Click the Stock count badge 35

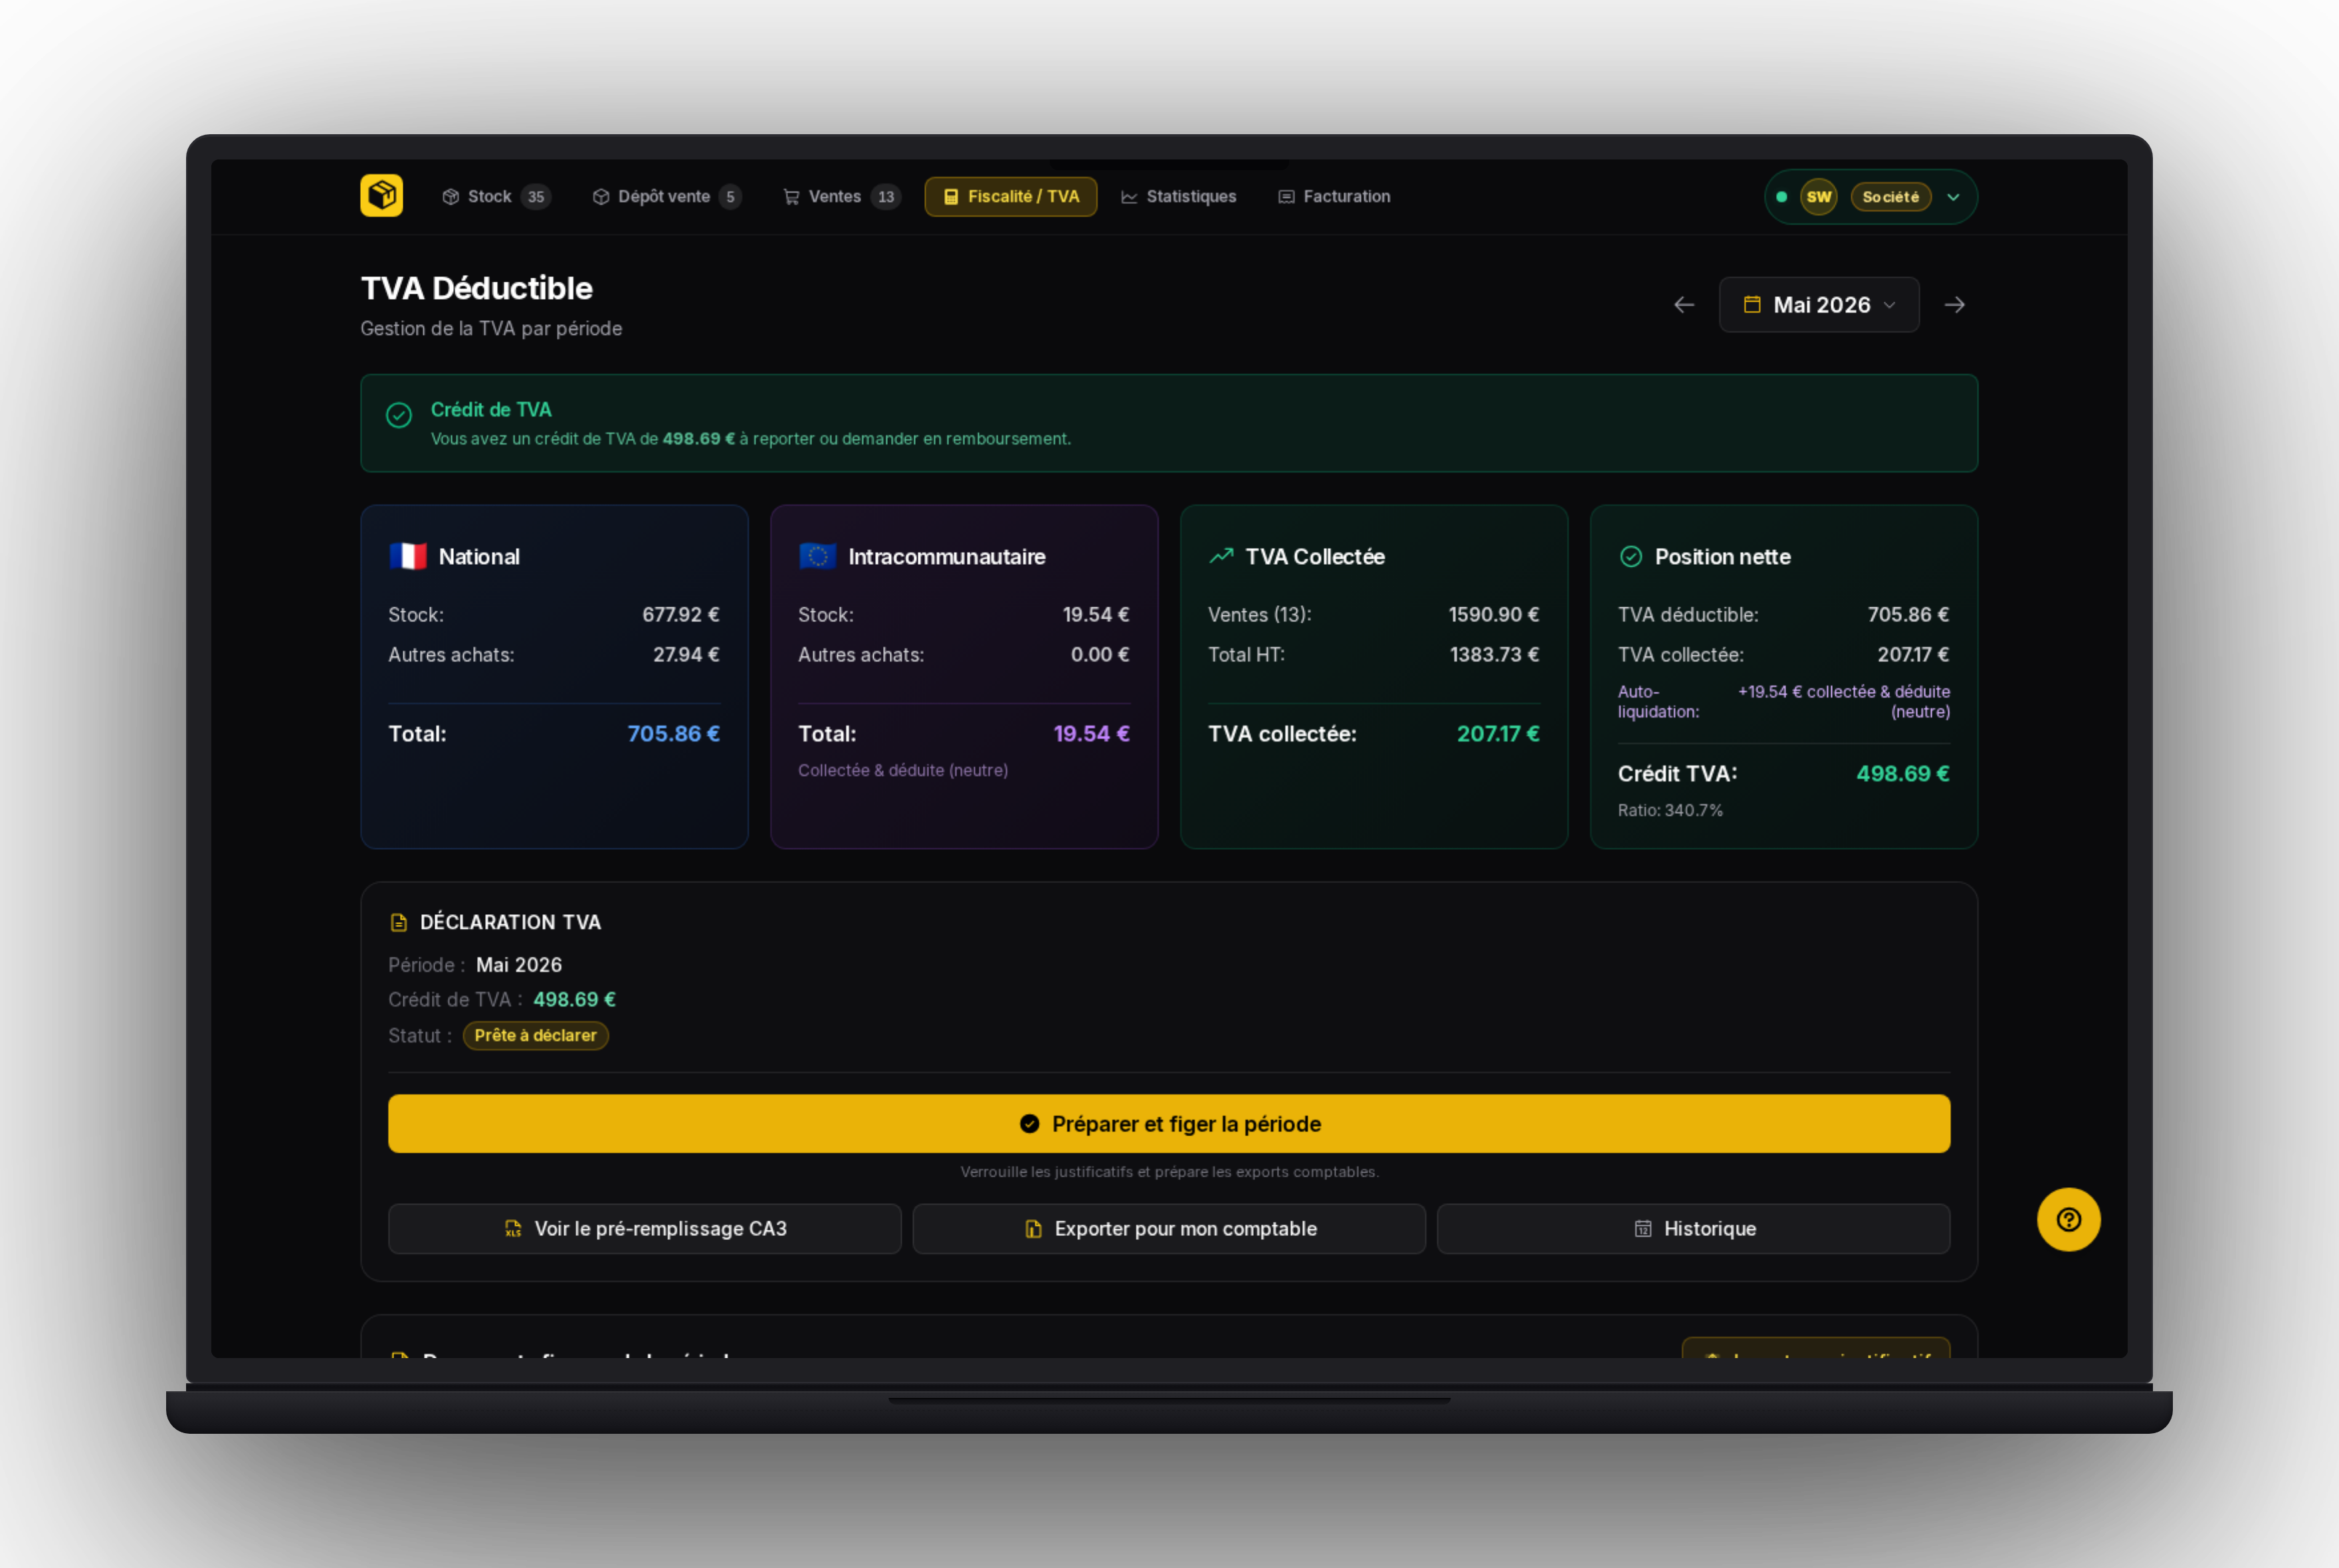(x=536, y=197)
